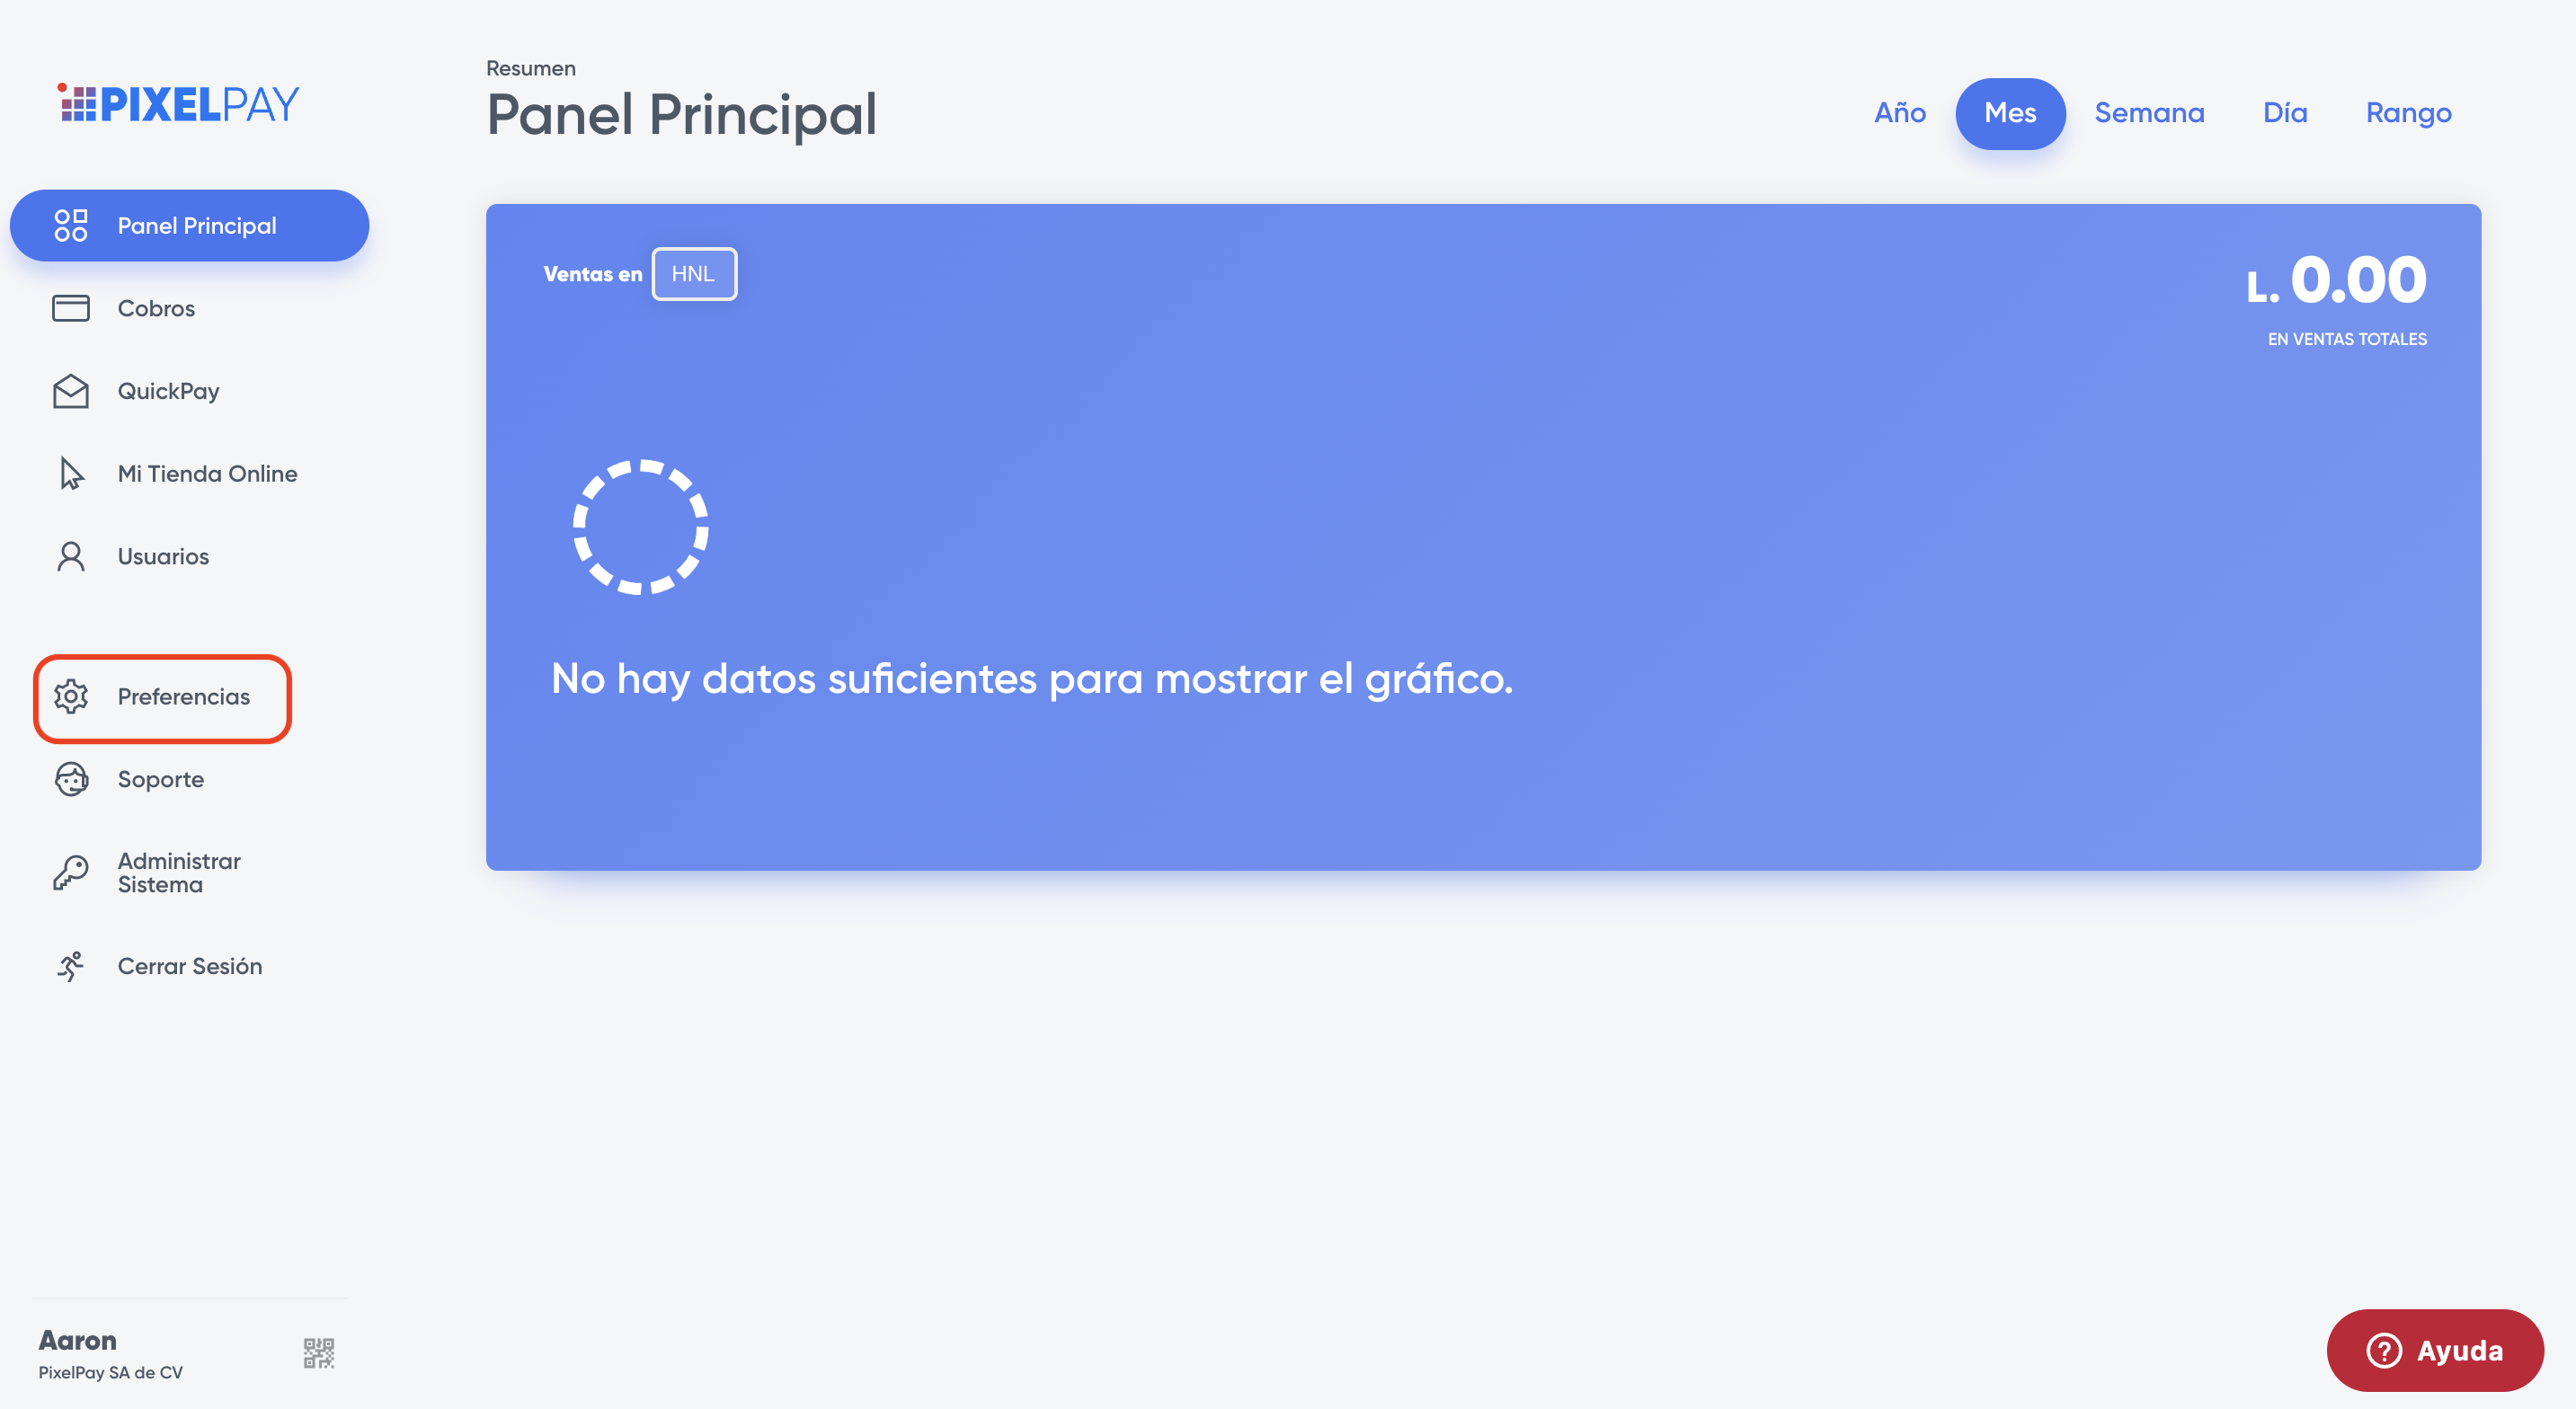
Task: Click the Panel Principal grid icon
Action: coord(71,226)
